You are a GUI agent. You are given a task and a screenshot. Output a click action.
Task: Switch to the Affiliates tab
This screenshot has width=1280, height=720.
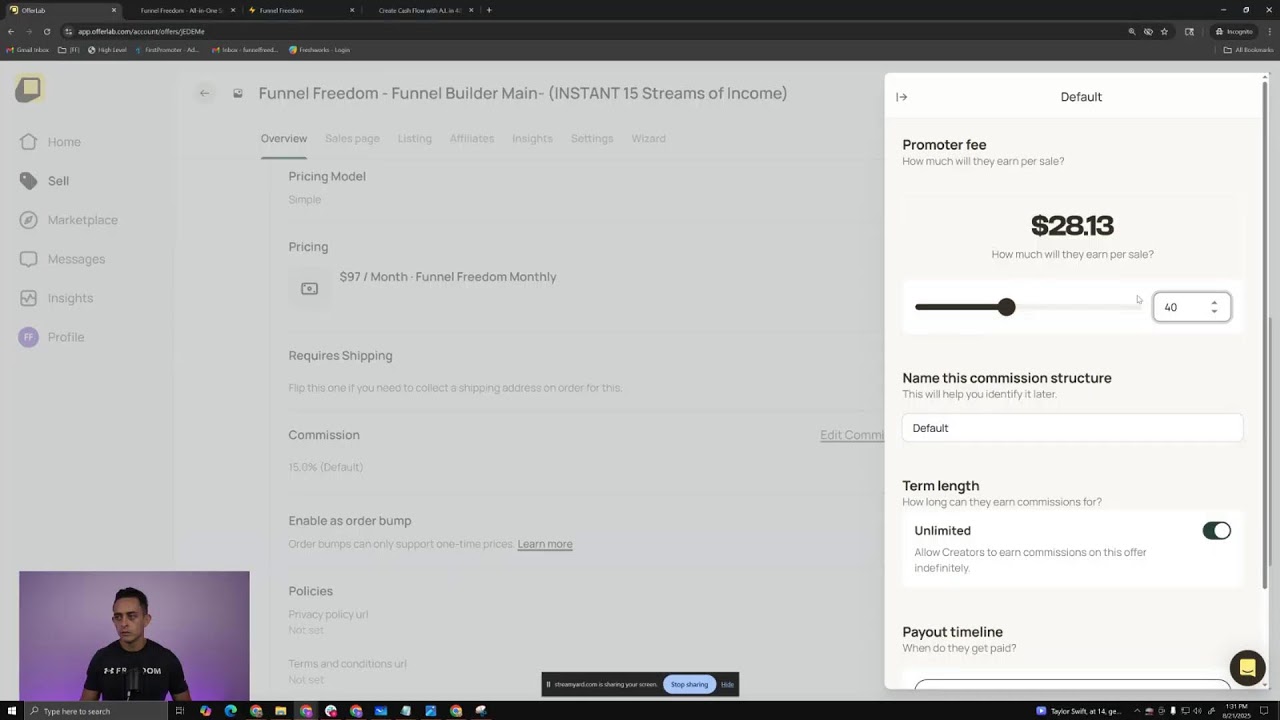coord(472,139)
